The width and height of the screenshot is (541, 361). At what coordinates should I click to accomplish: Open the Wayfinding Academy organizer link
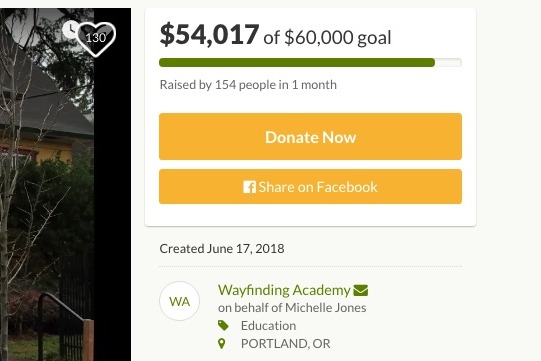pos(284,290)
